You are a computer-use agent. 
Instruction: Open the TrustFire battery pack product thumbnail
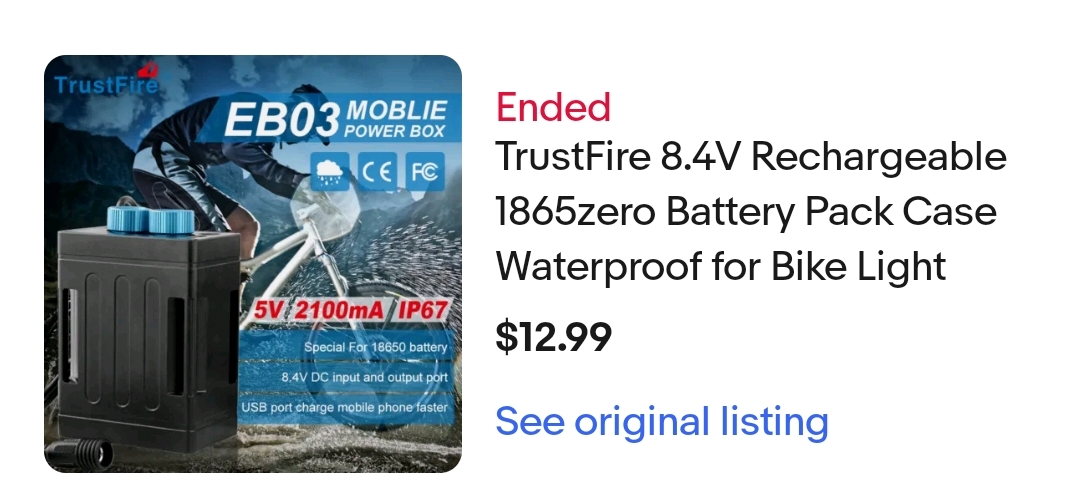253,264
